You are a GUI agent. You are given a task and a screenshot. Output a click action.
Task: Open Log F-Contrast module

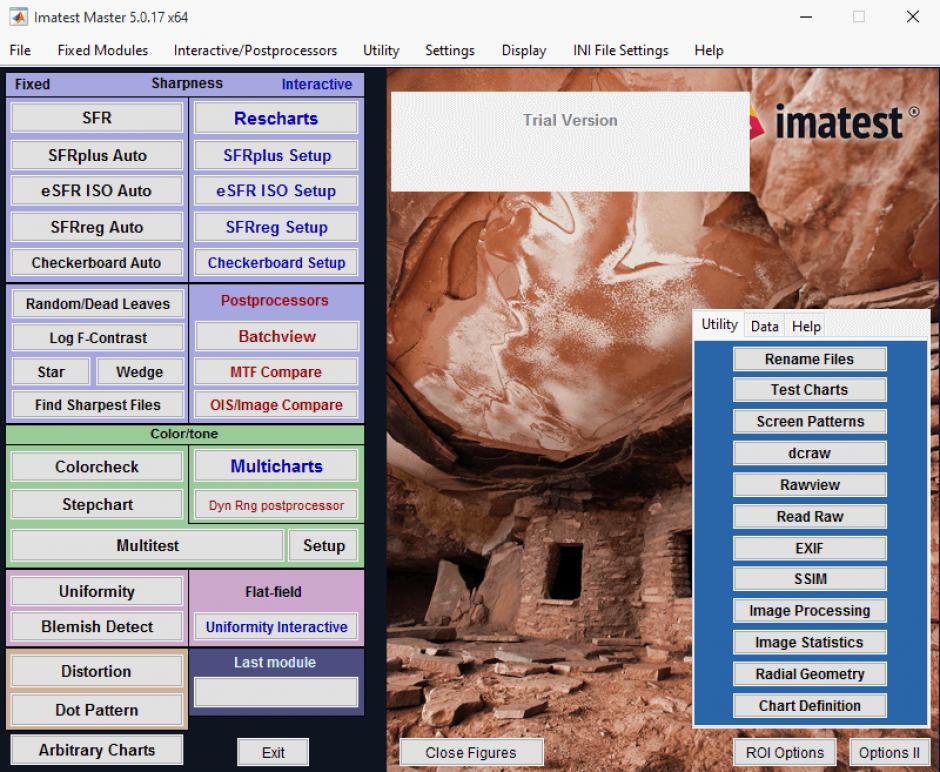click(98, 338)
